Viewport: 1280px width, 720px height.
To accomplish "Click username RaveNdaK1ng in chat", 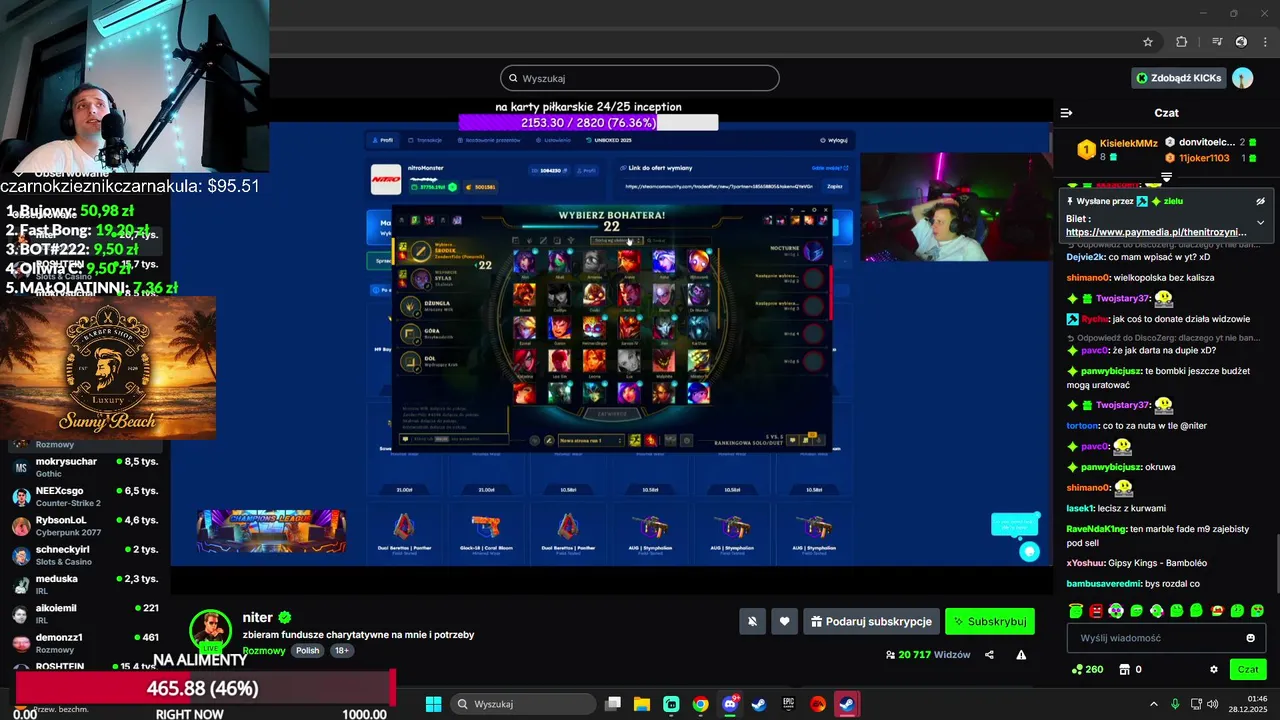I will [1097, 528].
